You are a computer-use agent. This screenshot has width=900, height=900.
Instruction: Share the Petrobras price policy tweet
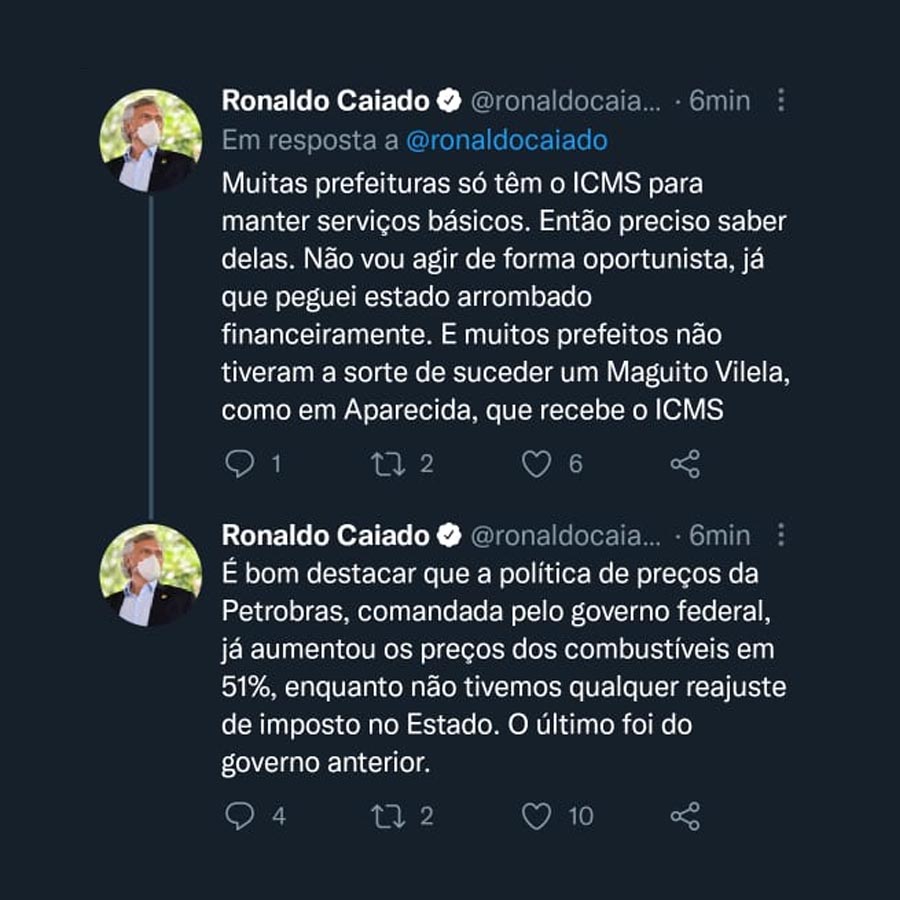point(685,816)
